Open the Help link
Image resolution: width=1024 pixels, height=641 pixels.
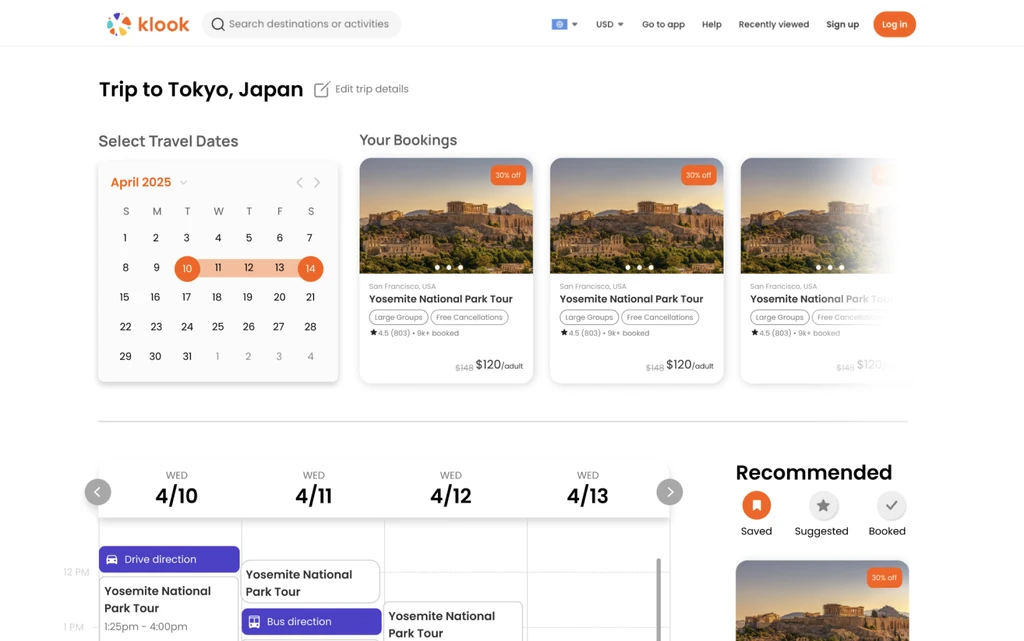(711, 24)
